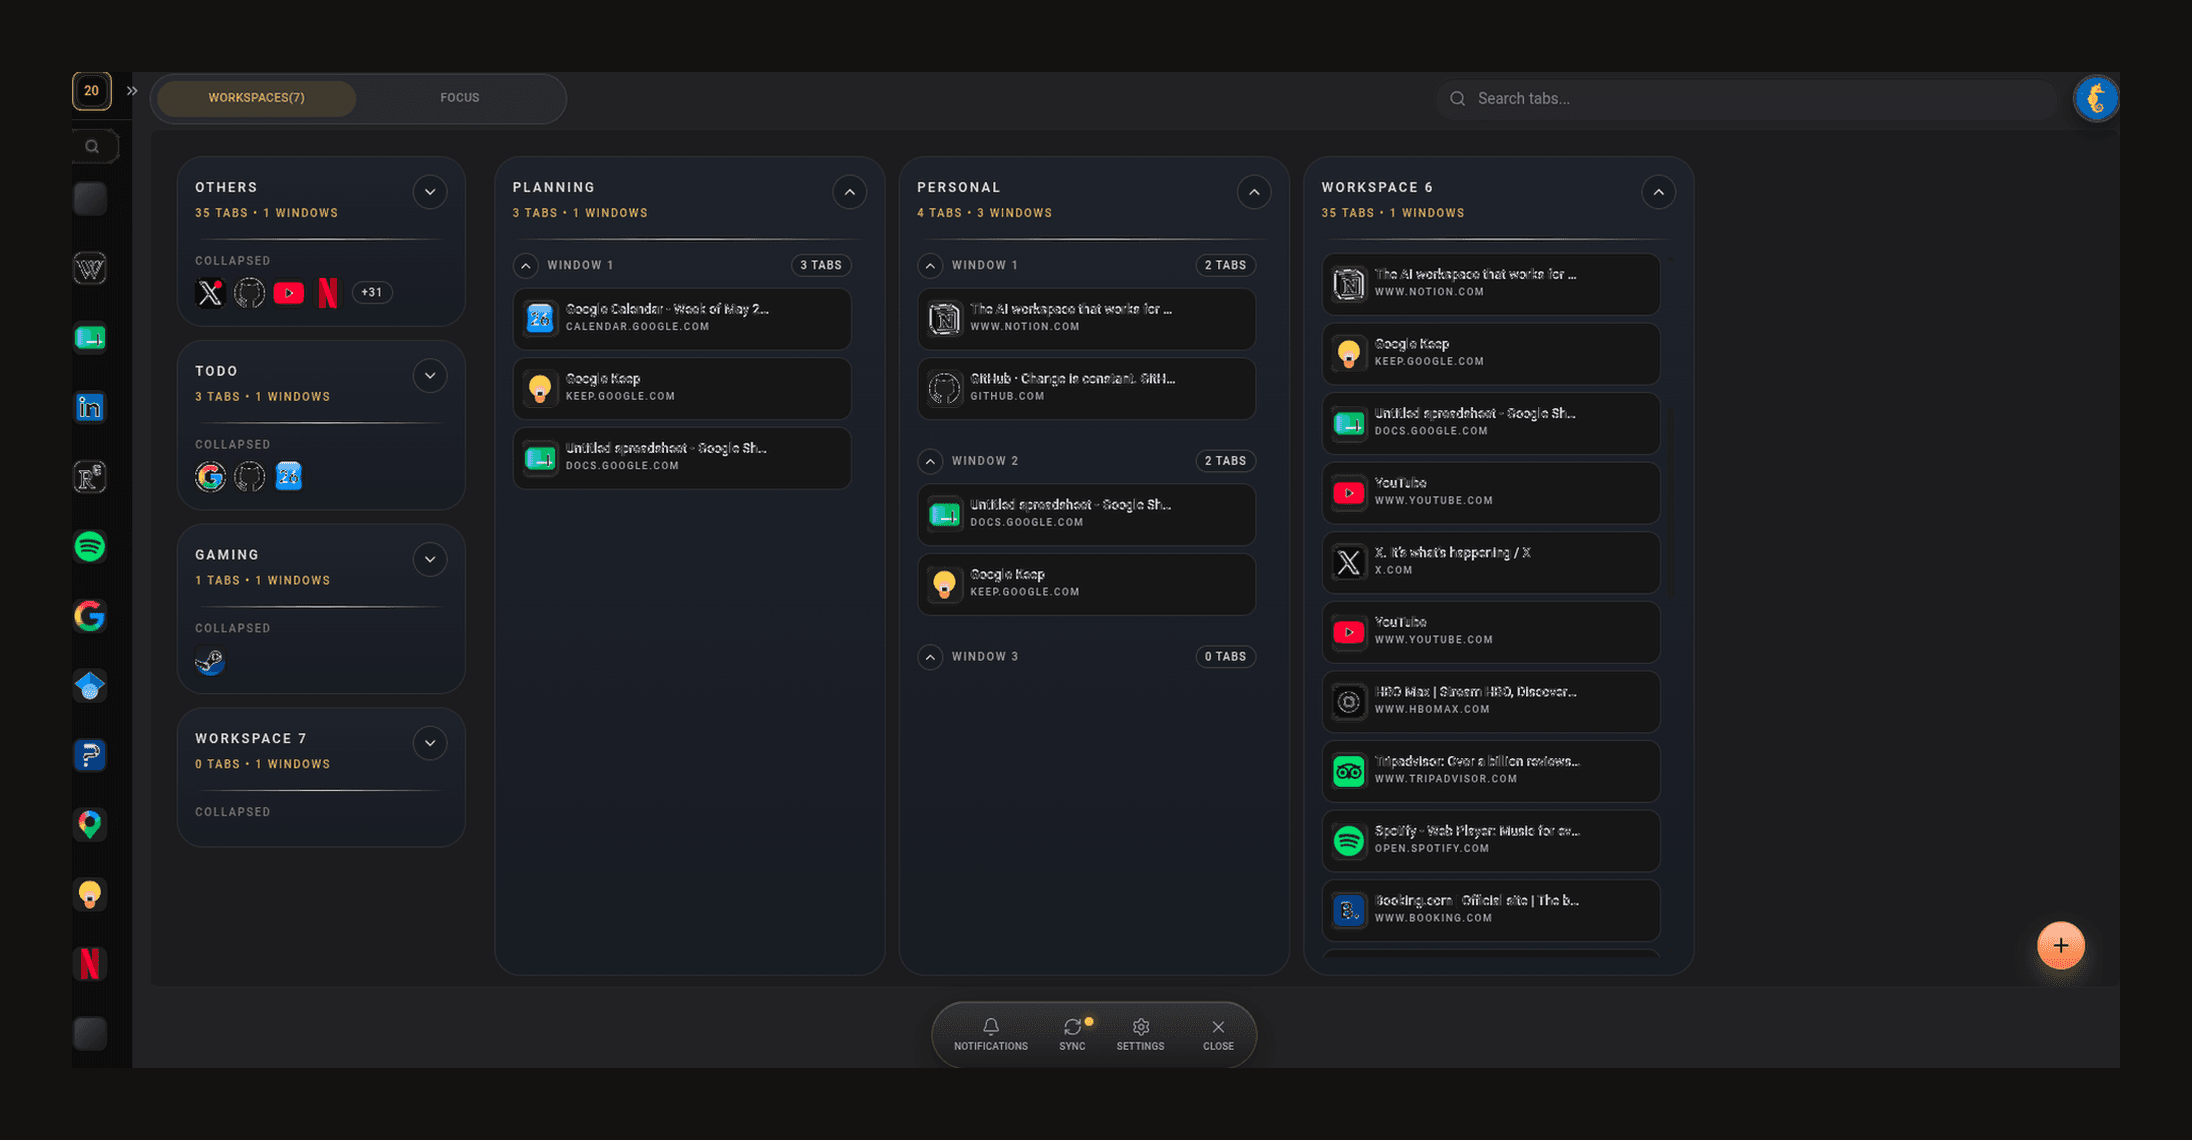
Task: Click into the Search tabs field
Action: [x=1749, y=98]
